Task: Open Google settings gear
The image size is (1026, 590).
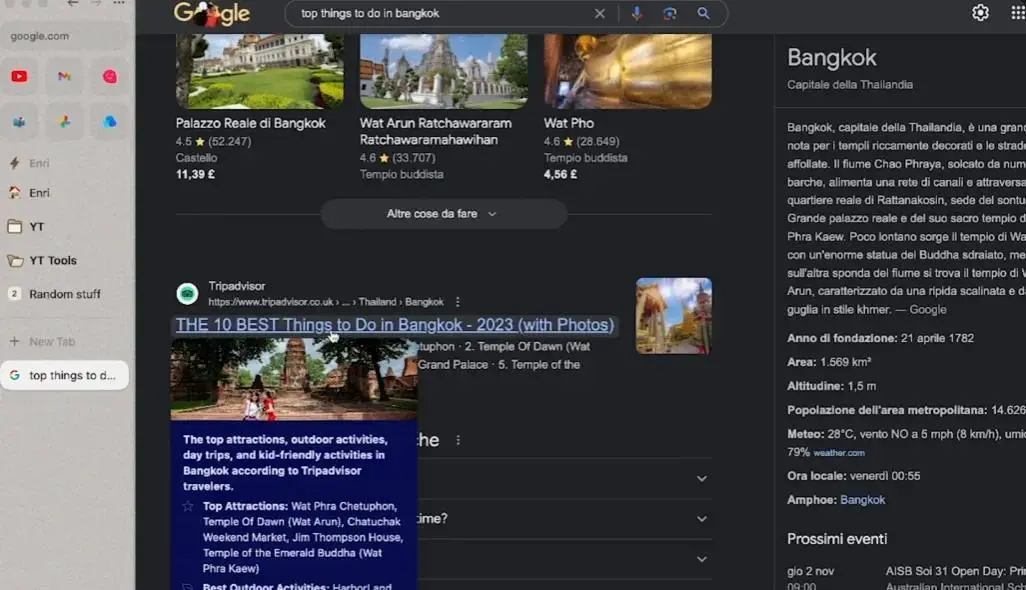Action: point(980,12)
